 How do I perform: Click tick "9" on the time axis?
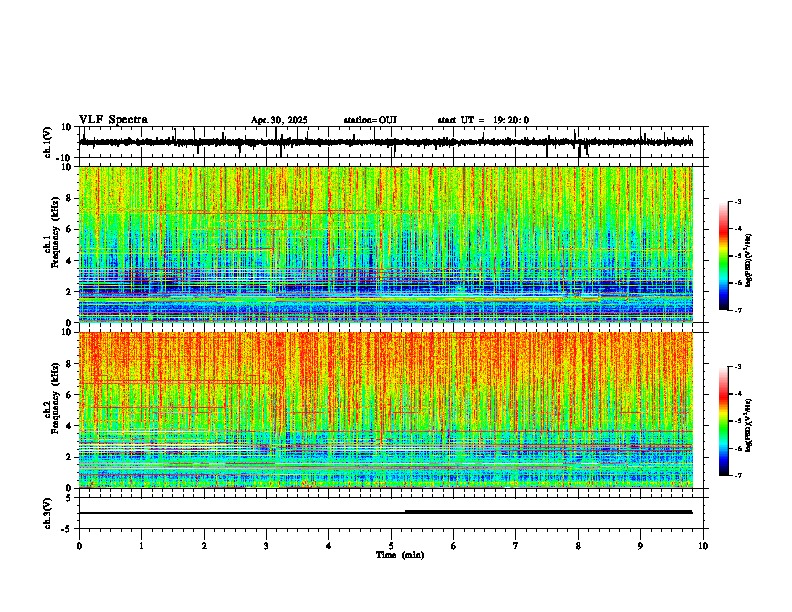coord(640,546)
